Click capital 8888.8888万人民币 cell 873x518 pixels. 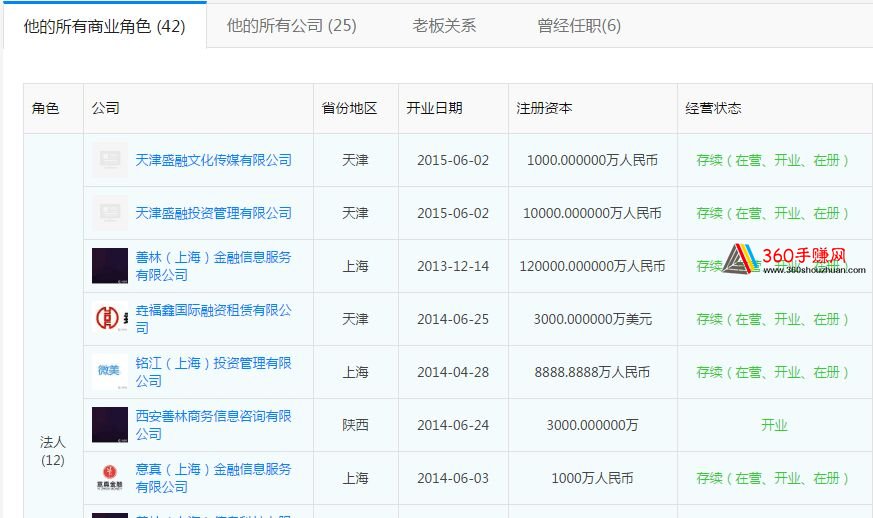pos(592,372)
